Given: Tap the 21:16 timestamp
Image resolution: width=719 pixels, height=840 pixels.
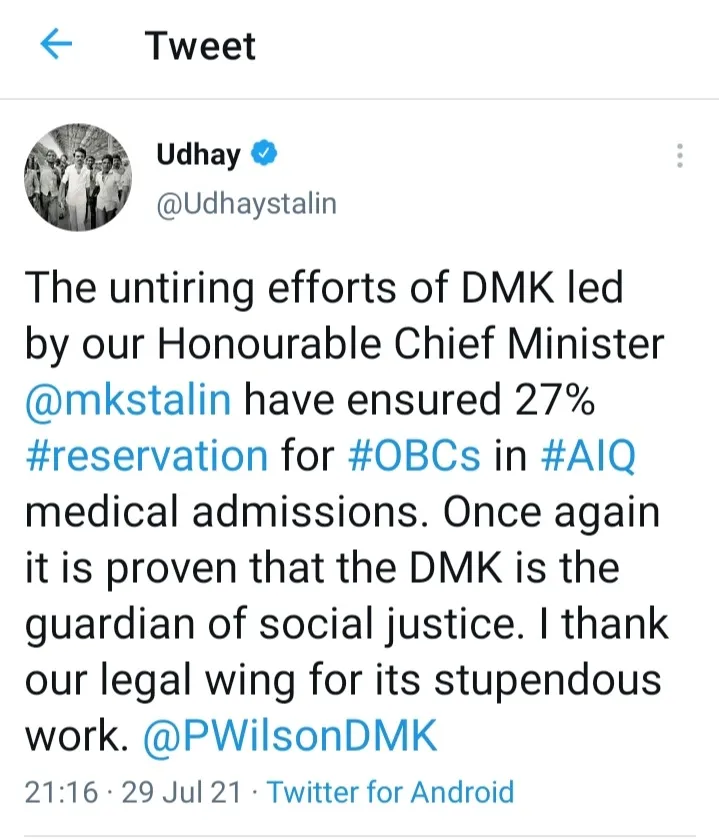Looking at the screenshot, I should pos(62,792).
